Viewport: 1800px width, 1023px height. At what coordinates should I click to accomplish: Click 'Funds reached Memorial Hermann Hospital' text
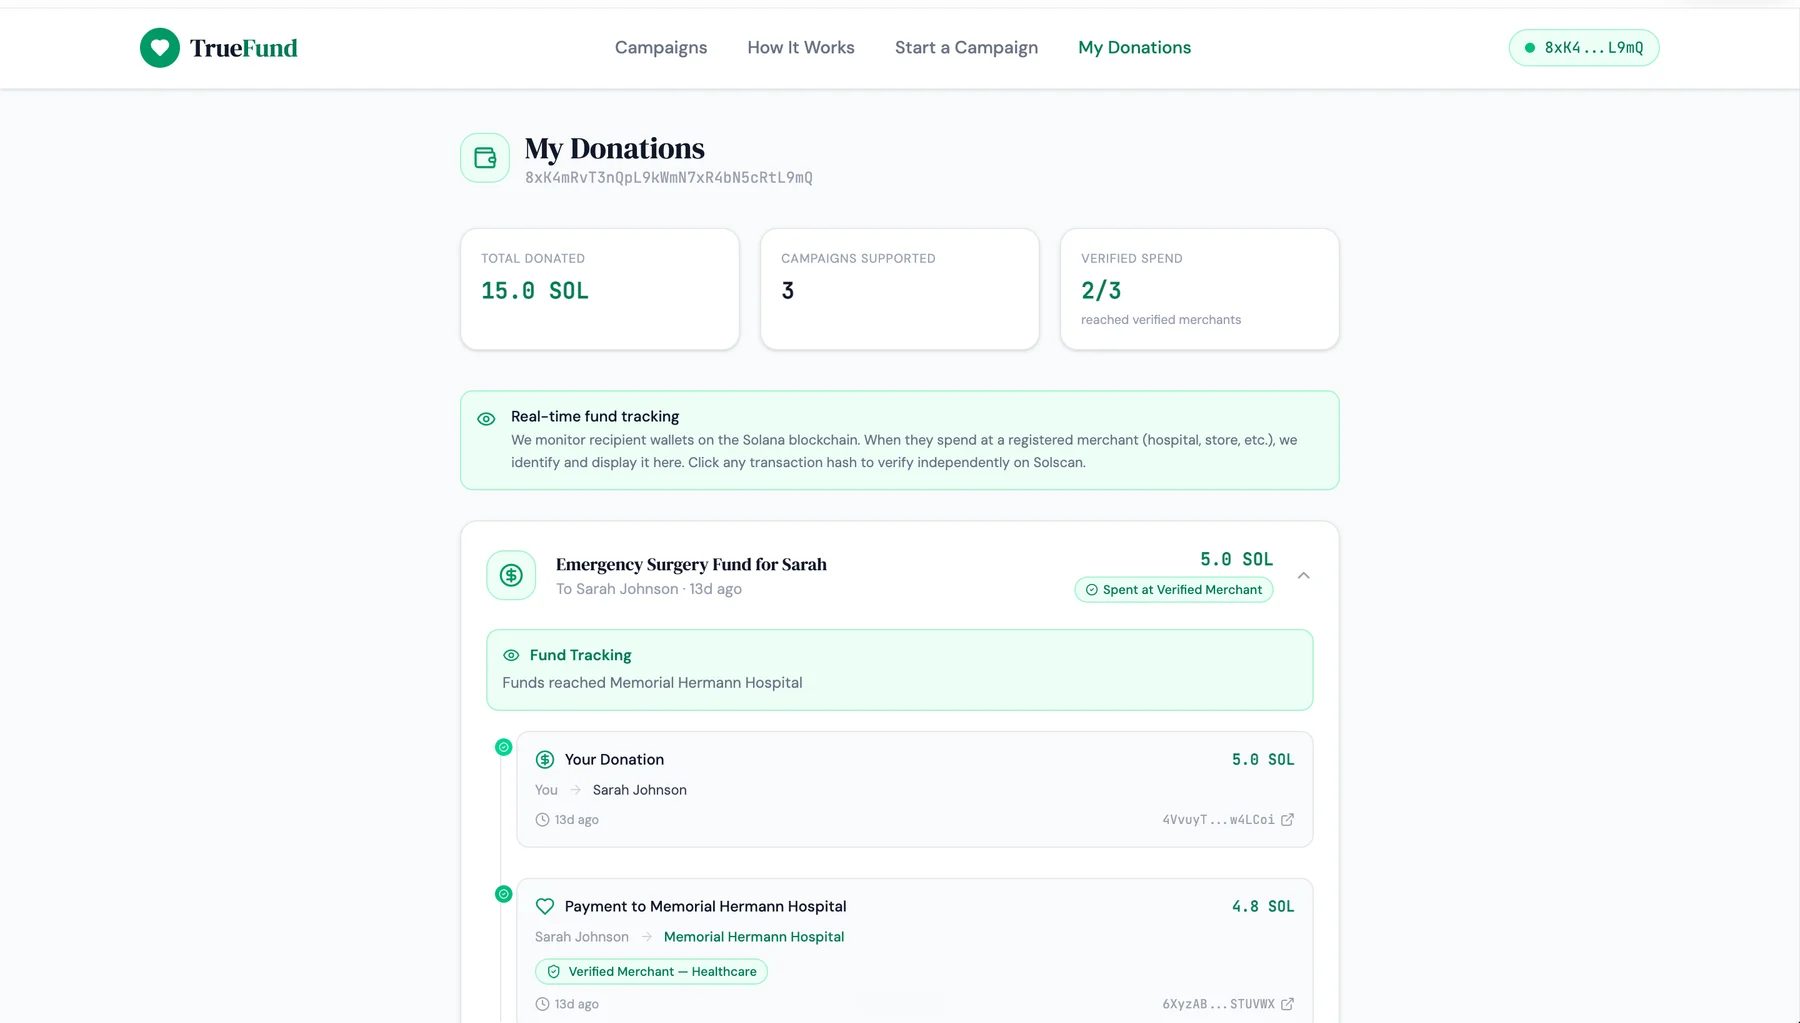click(652, 683)
